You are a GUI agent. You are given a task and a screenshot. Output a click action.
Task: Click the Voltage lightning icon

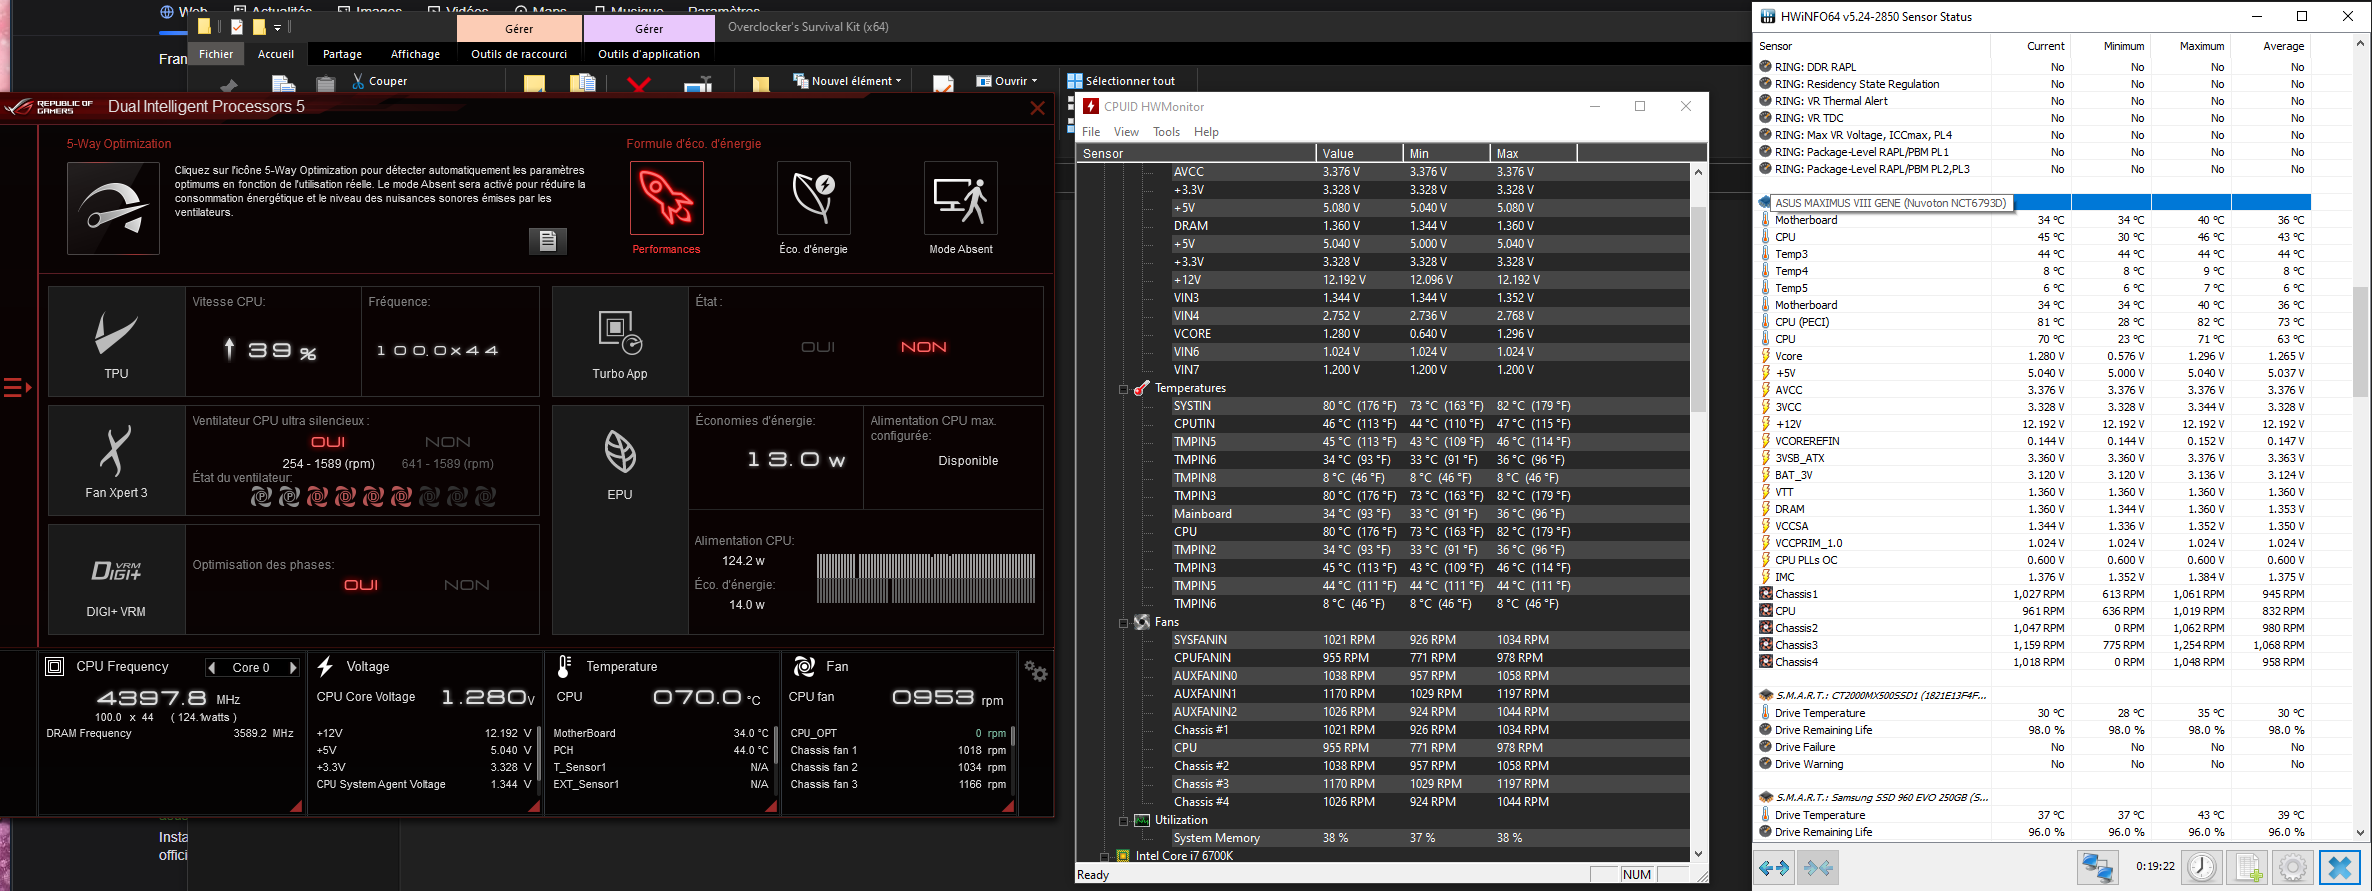[x=326, y=666]
